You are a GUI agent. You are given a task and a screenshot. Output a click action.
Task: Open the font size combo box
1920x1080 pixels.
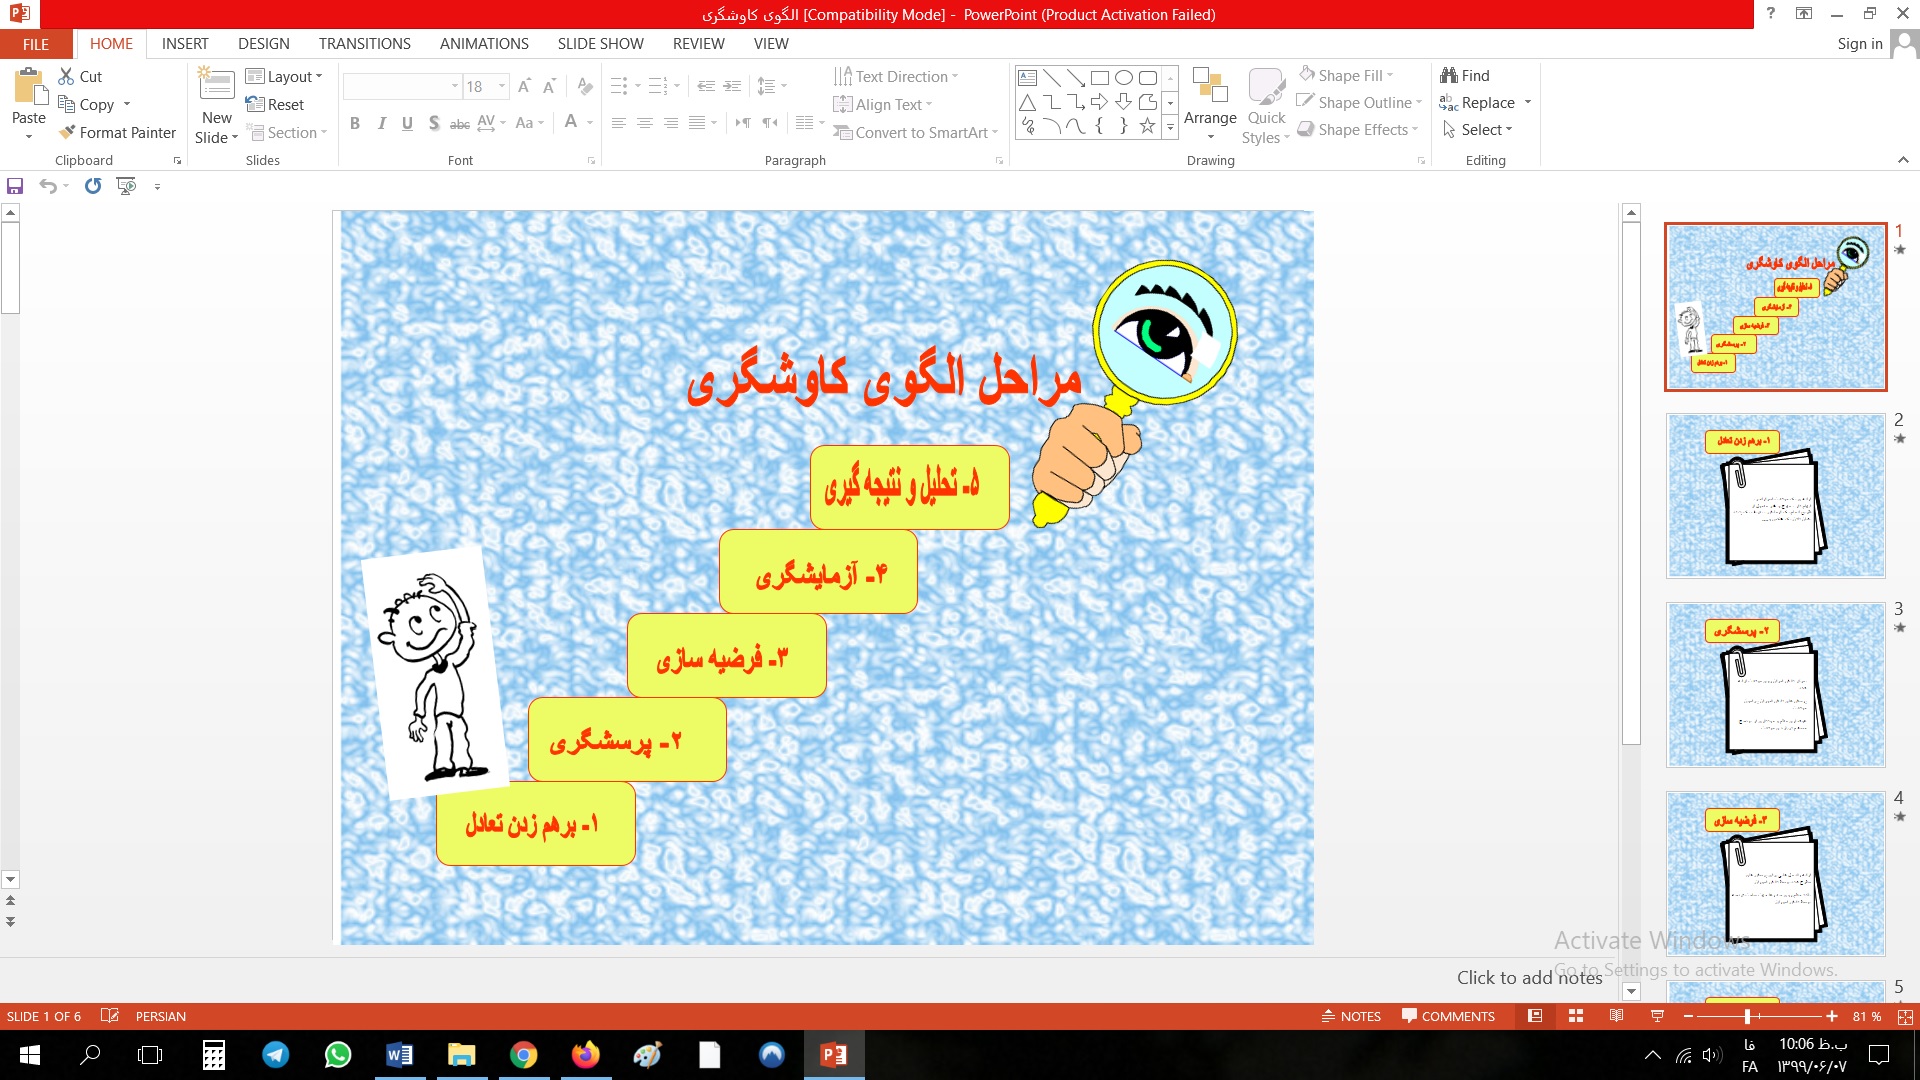[485, 87]
